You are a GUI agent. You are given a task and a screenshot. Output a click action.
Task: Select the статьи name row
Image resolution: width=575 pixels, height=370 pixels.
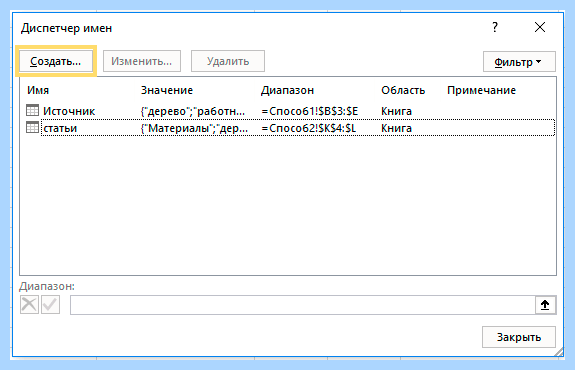click(290, 128)
